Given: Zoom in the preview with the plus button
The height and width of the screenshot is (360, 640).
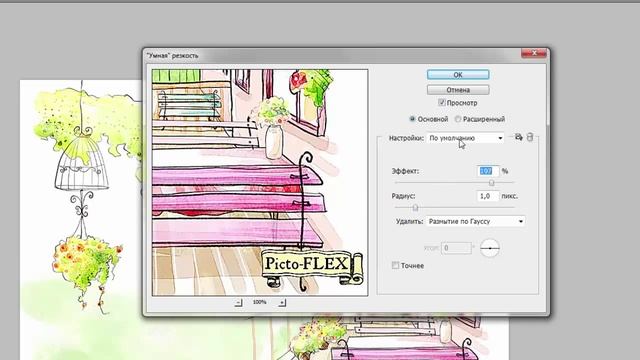Looking at the screenshot, I should (x=282, y=302).
